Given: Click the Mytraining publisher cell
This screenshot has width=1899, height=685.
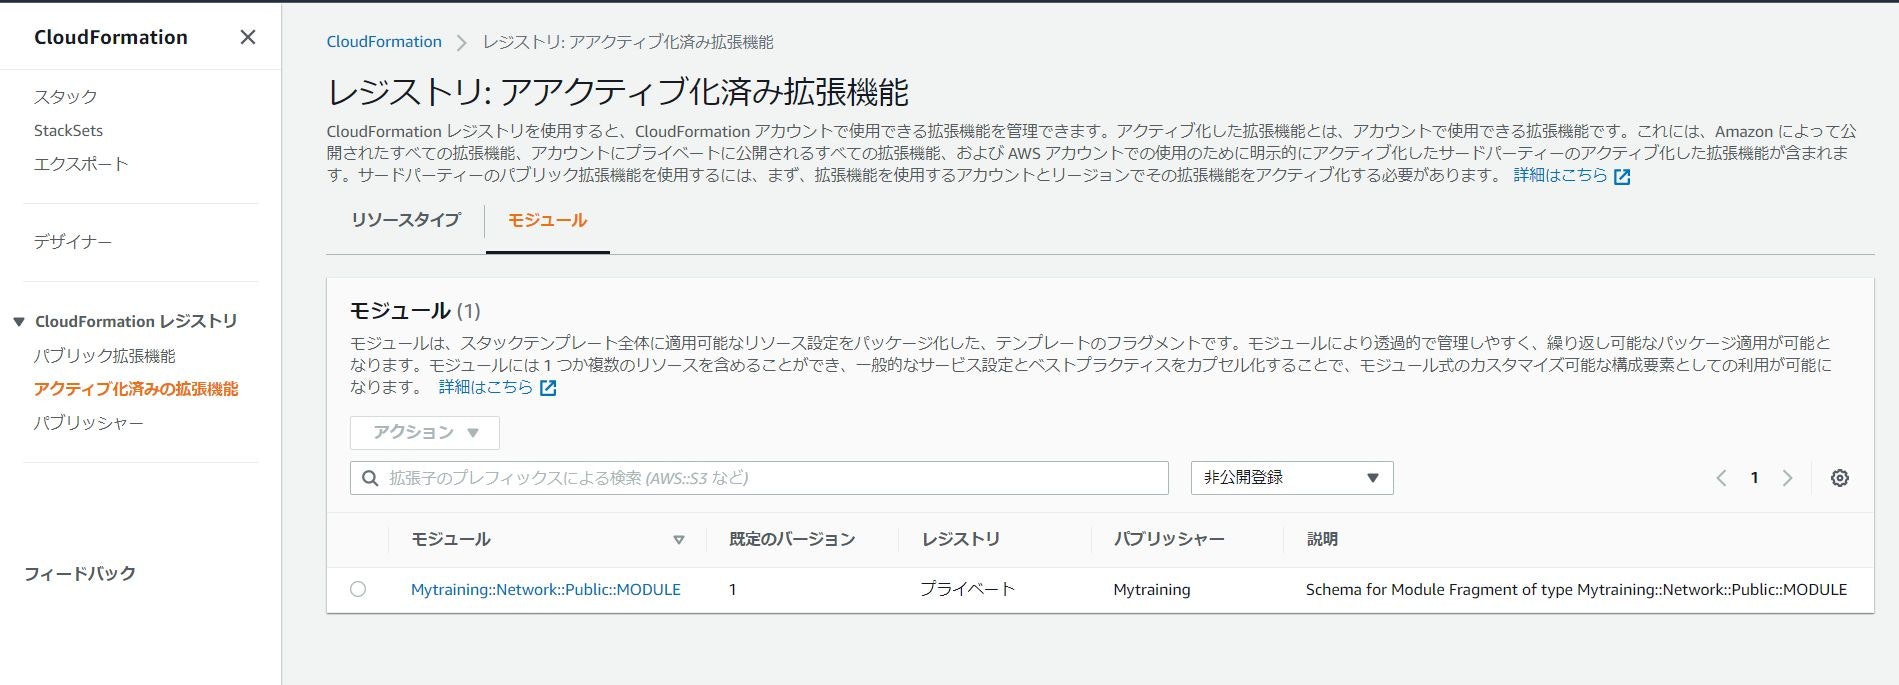Looking at the screenshot, I should point(1152,590).
